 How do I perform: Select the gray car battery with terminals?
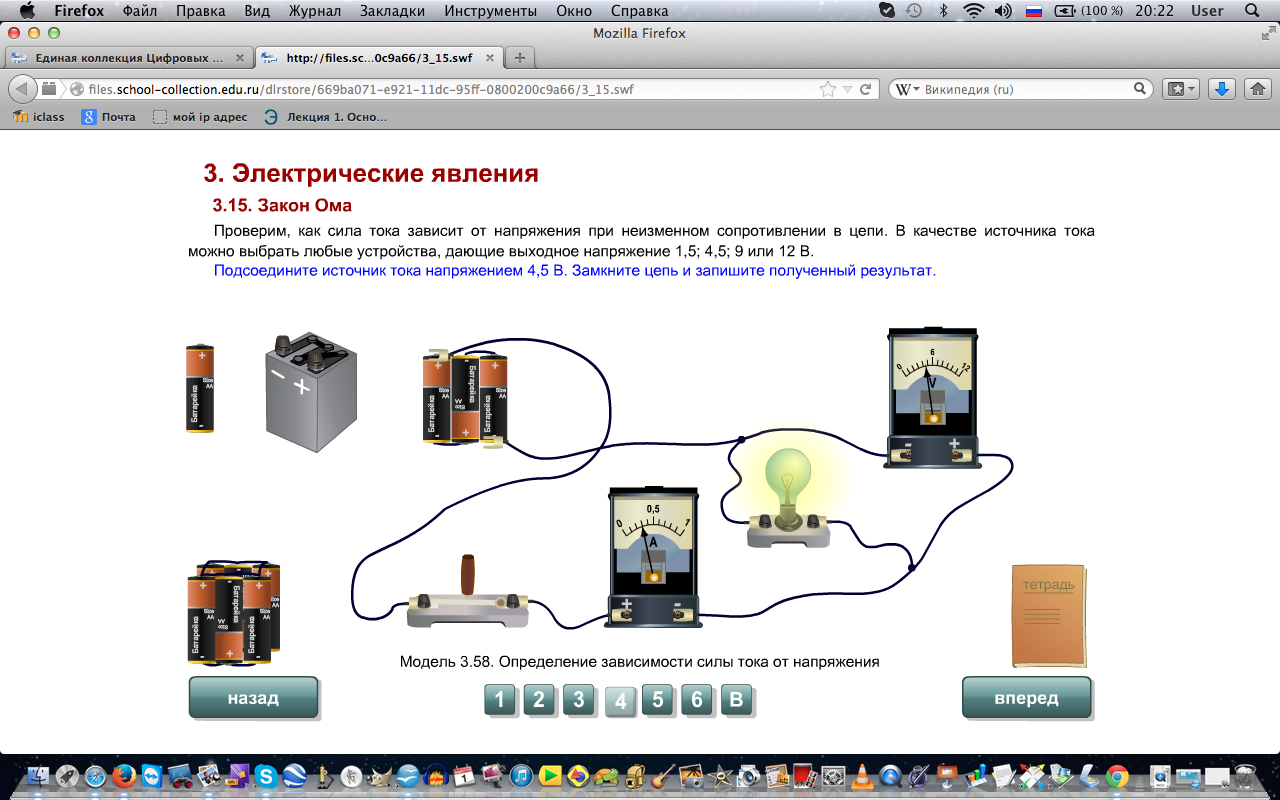[x=311, y=392]
